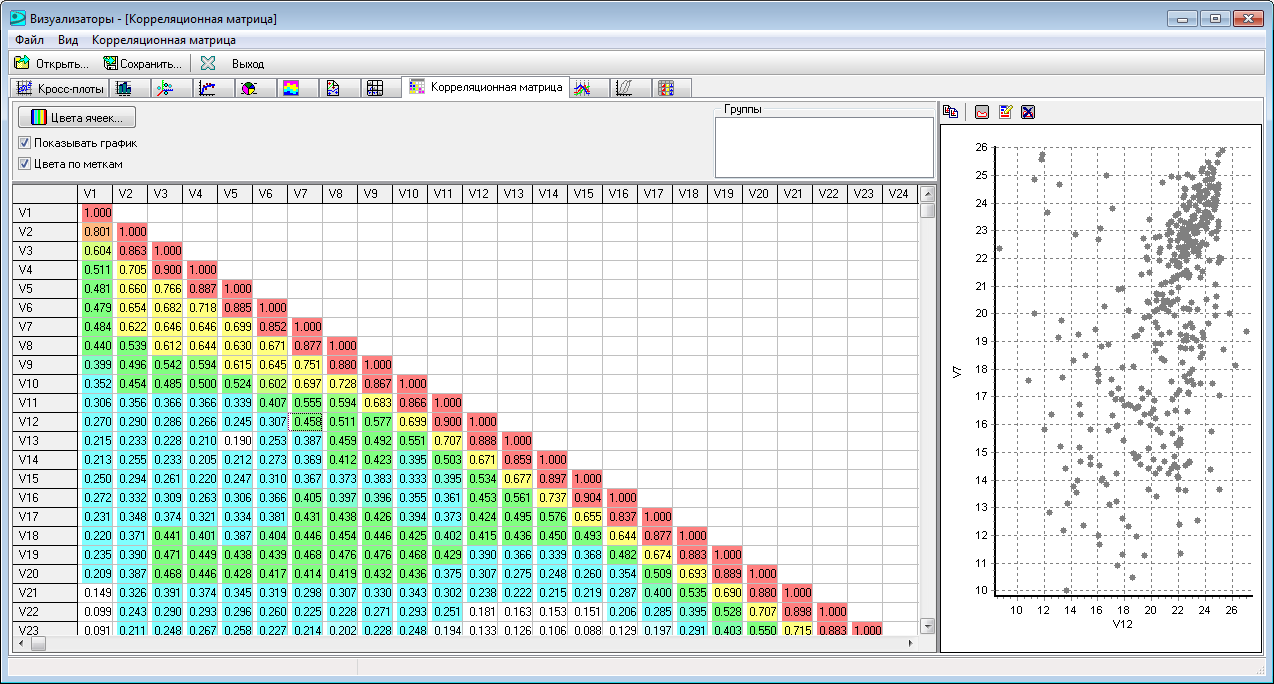Toggle the Цвета по меткам checkbox
The width and height of the screenshot is (1274, 684).
(x=70, y=163)
